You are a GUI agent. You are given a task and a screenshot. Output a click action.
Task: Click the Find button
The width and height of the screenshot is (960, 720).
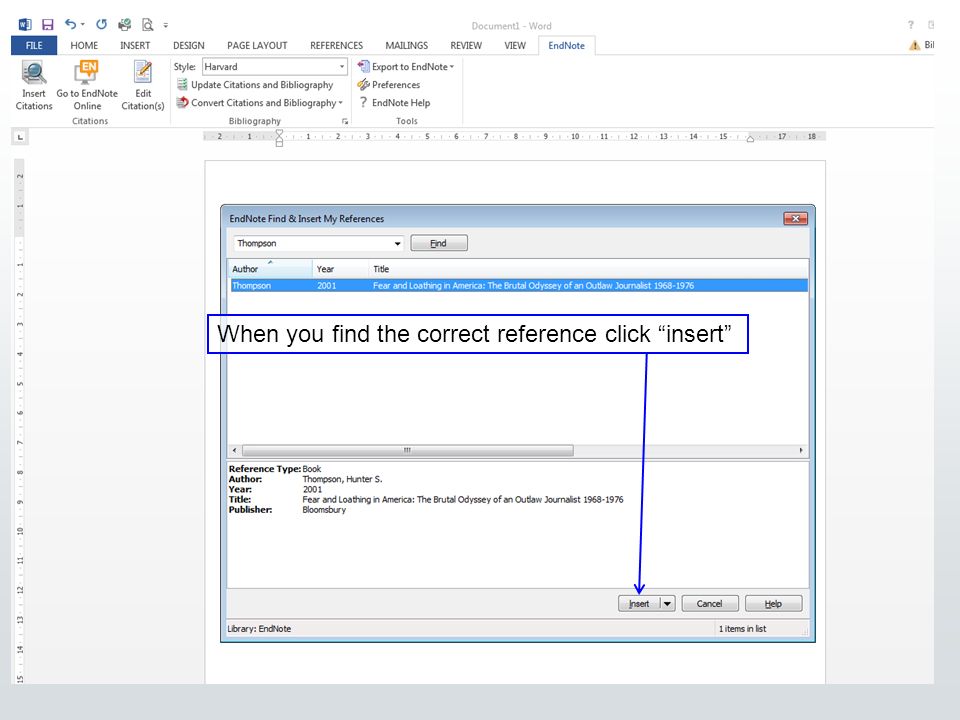coord(439,243)
